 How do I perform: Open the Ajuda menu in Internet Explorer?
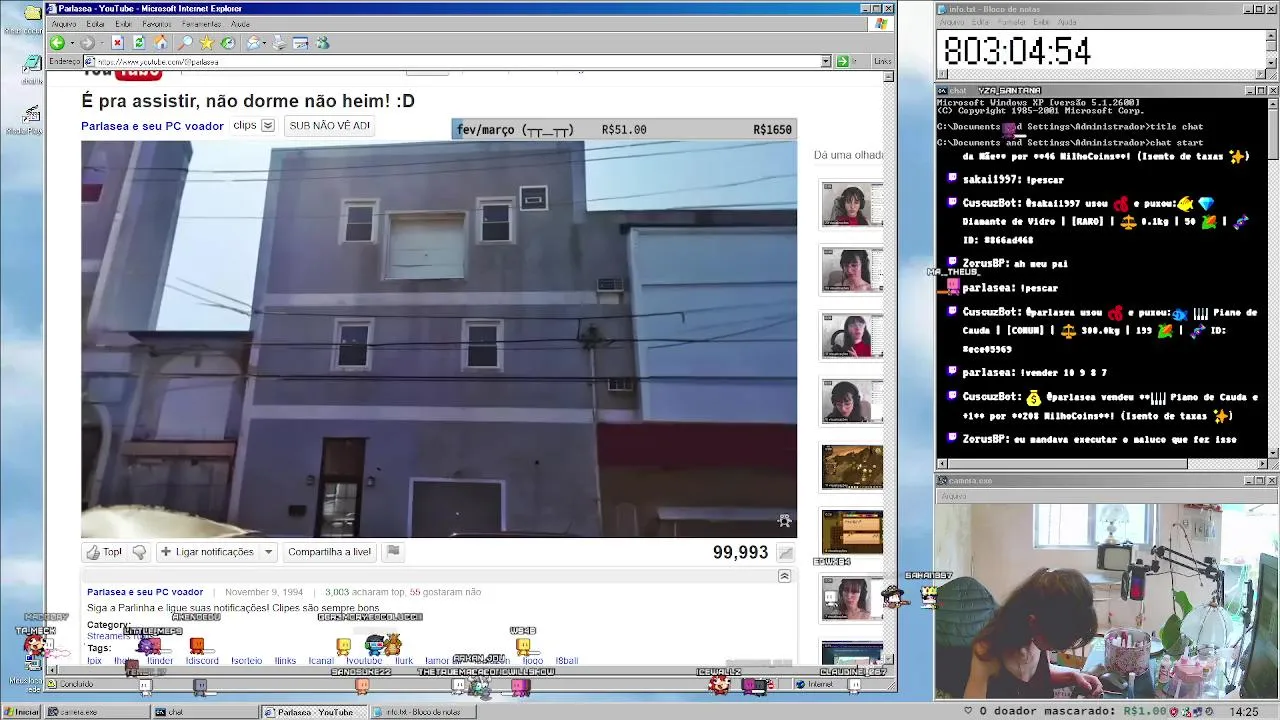click(x=240, y=23)
